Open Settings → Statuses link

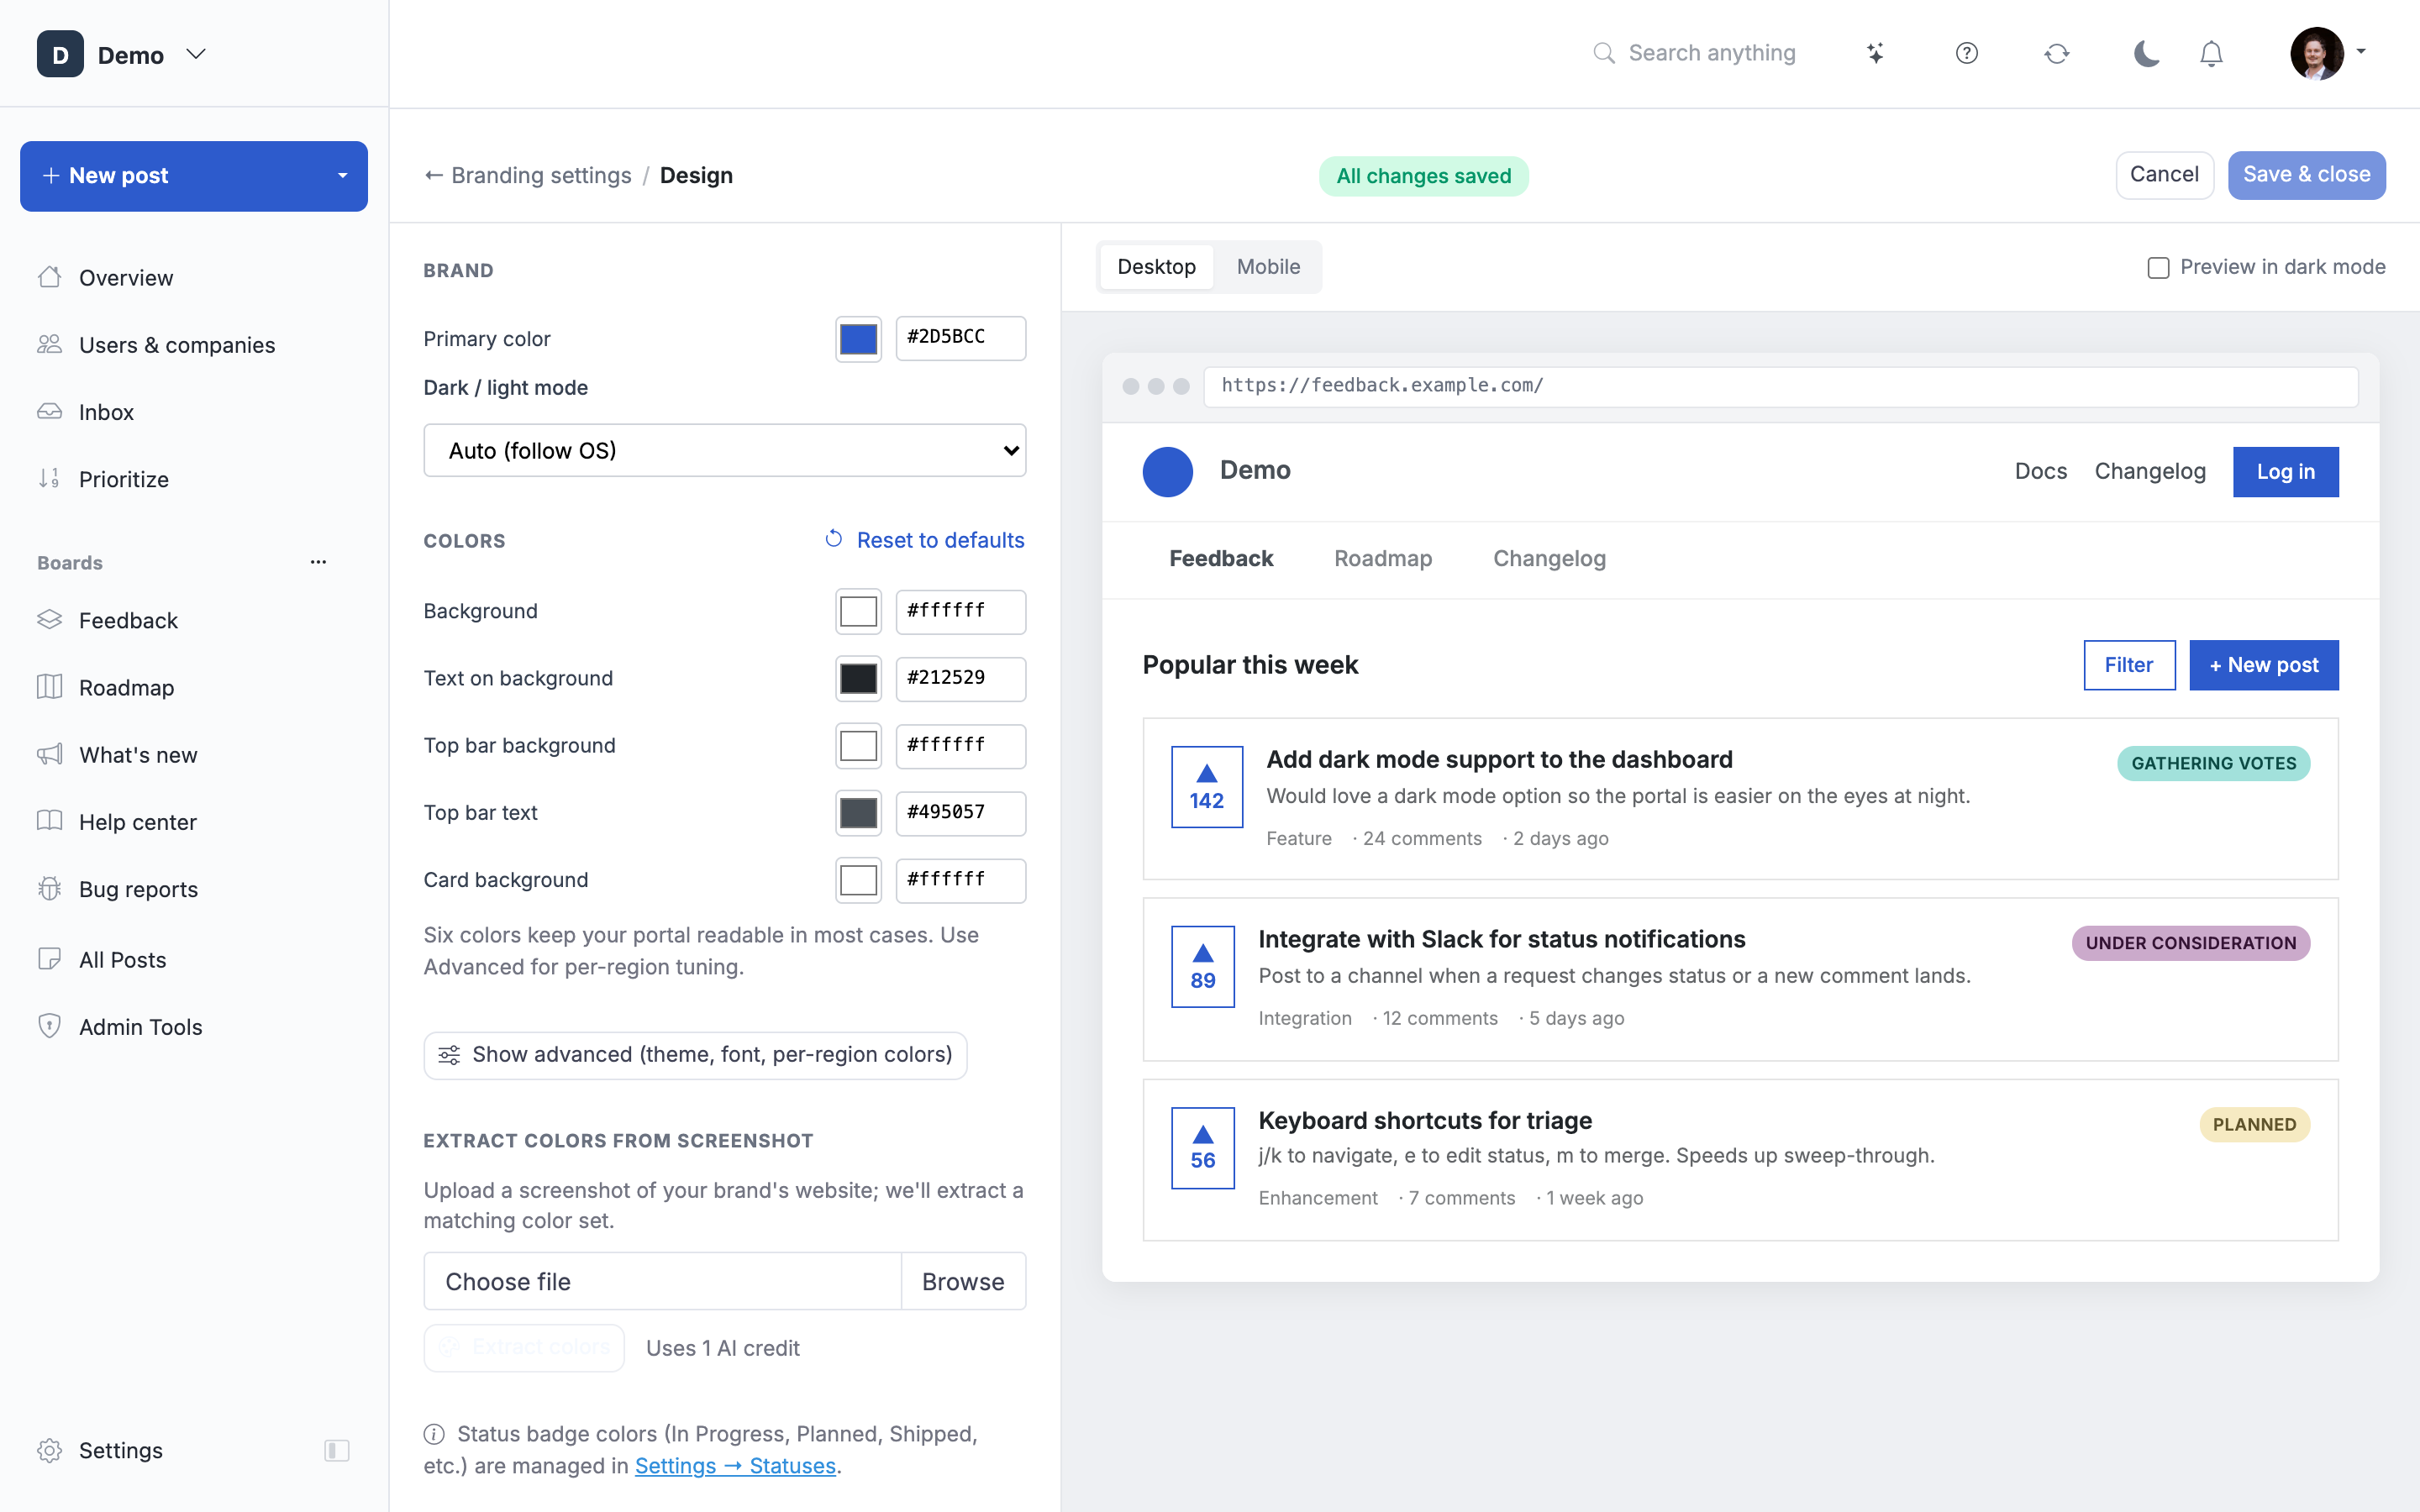tap(735, 1465)
